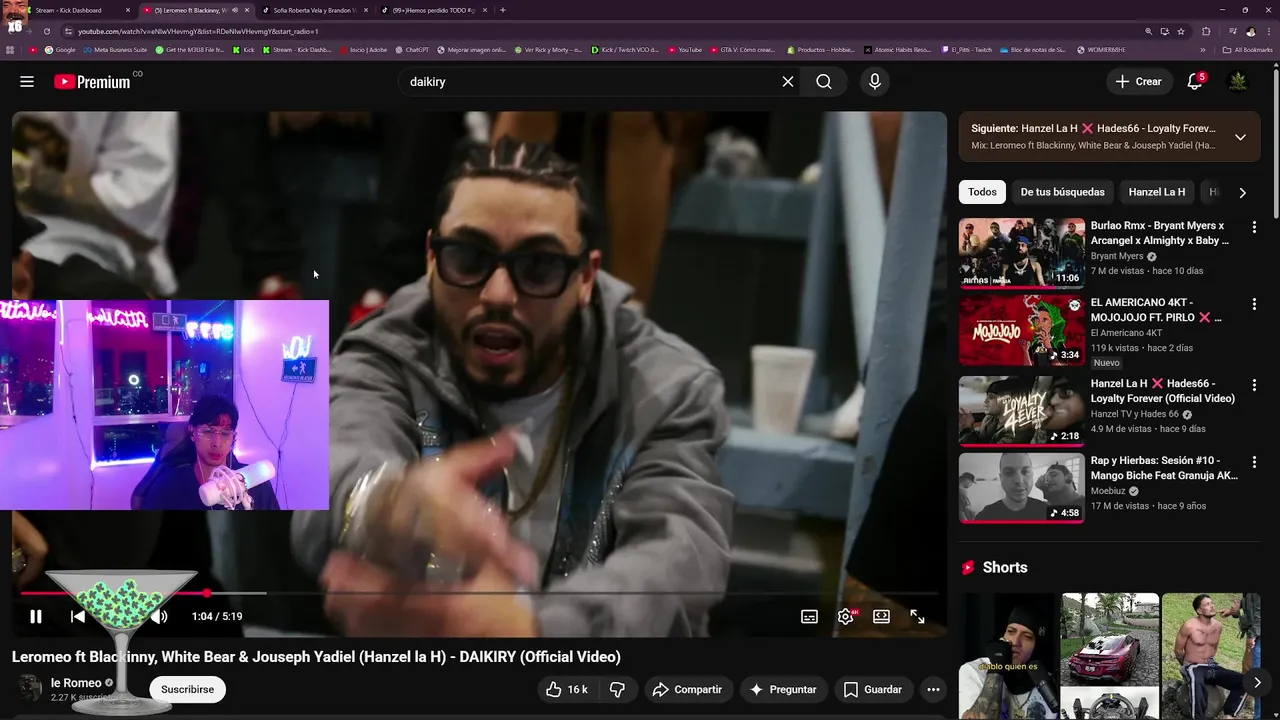Select the De tus búsquedas chip
Image resolution: width=1280 pixels, height=720 pixels.
point(1062,192)
